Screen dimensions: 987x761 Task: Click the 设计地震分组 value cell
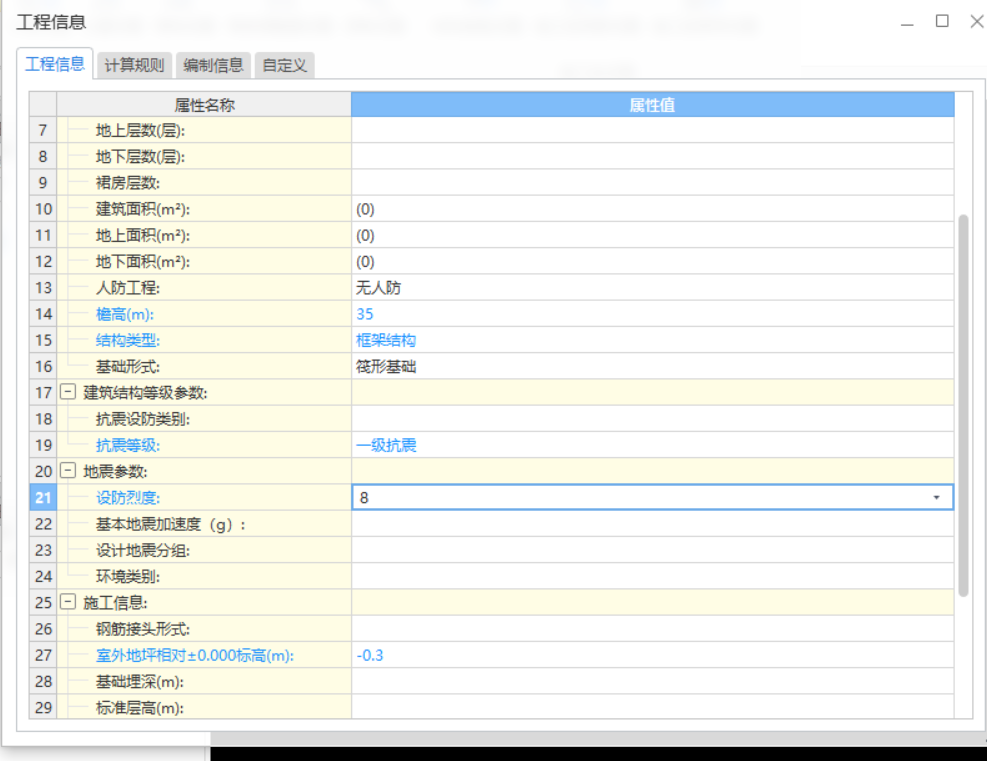[652, 550]
